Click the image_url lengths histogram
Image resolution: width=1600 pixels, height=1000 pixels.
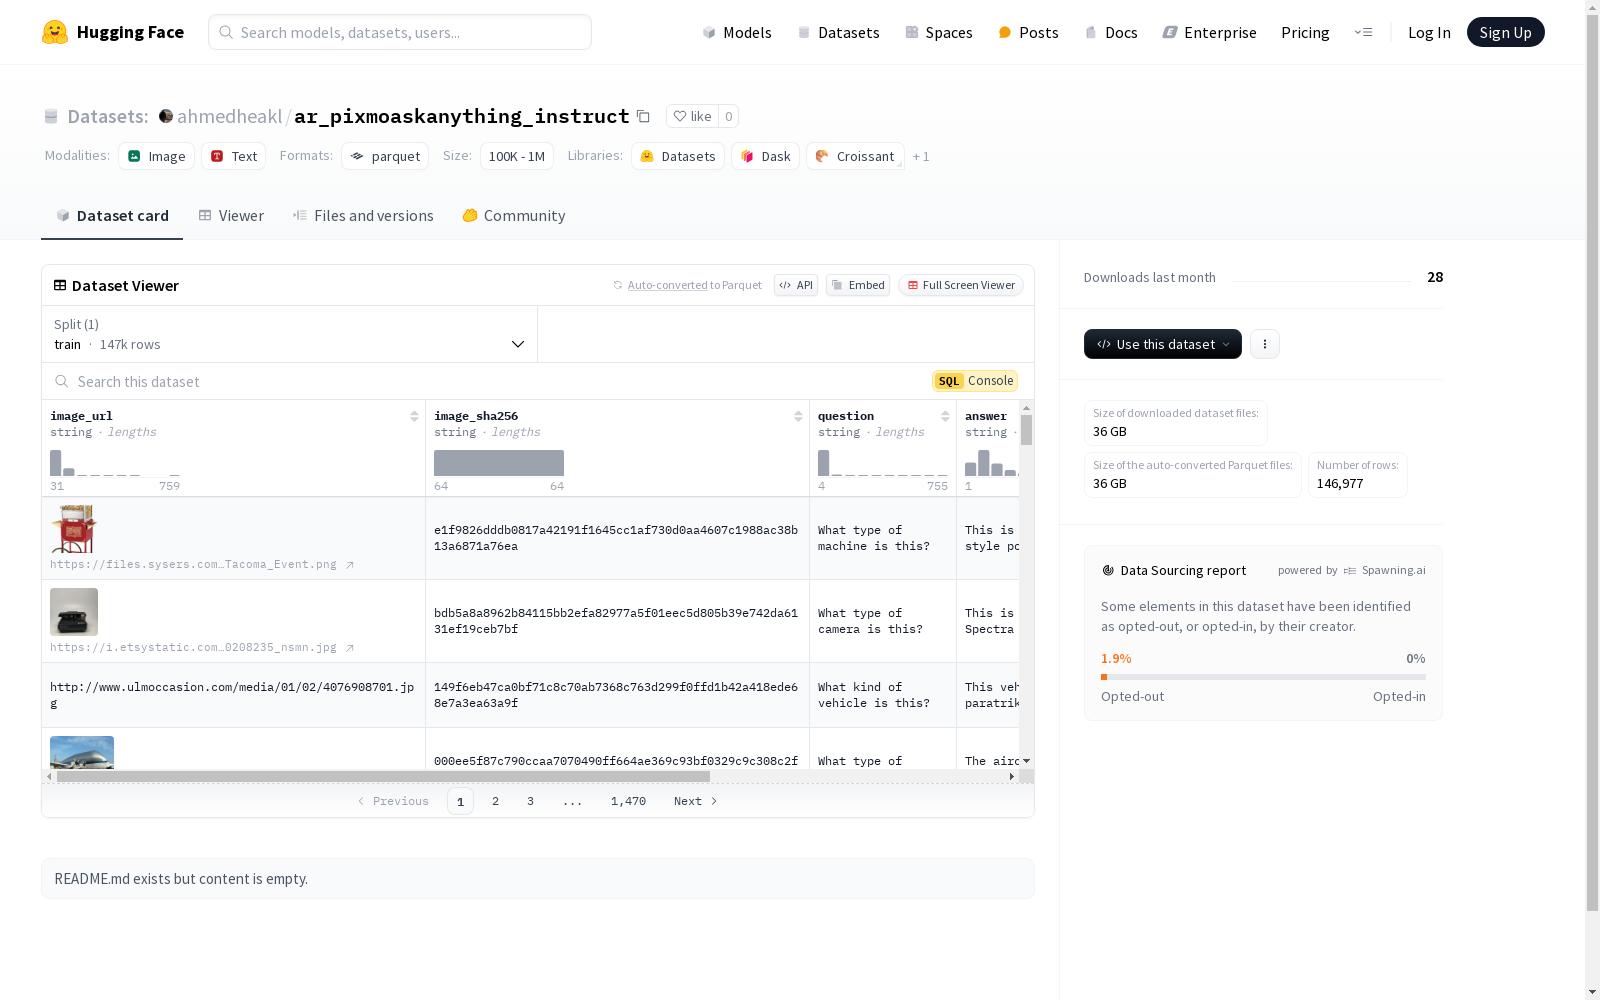(115, 463)
